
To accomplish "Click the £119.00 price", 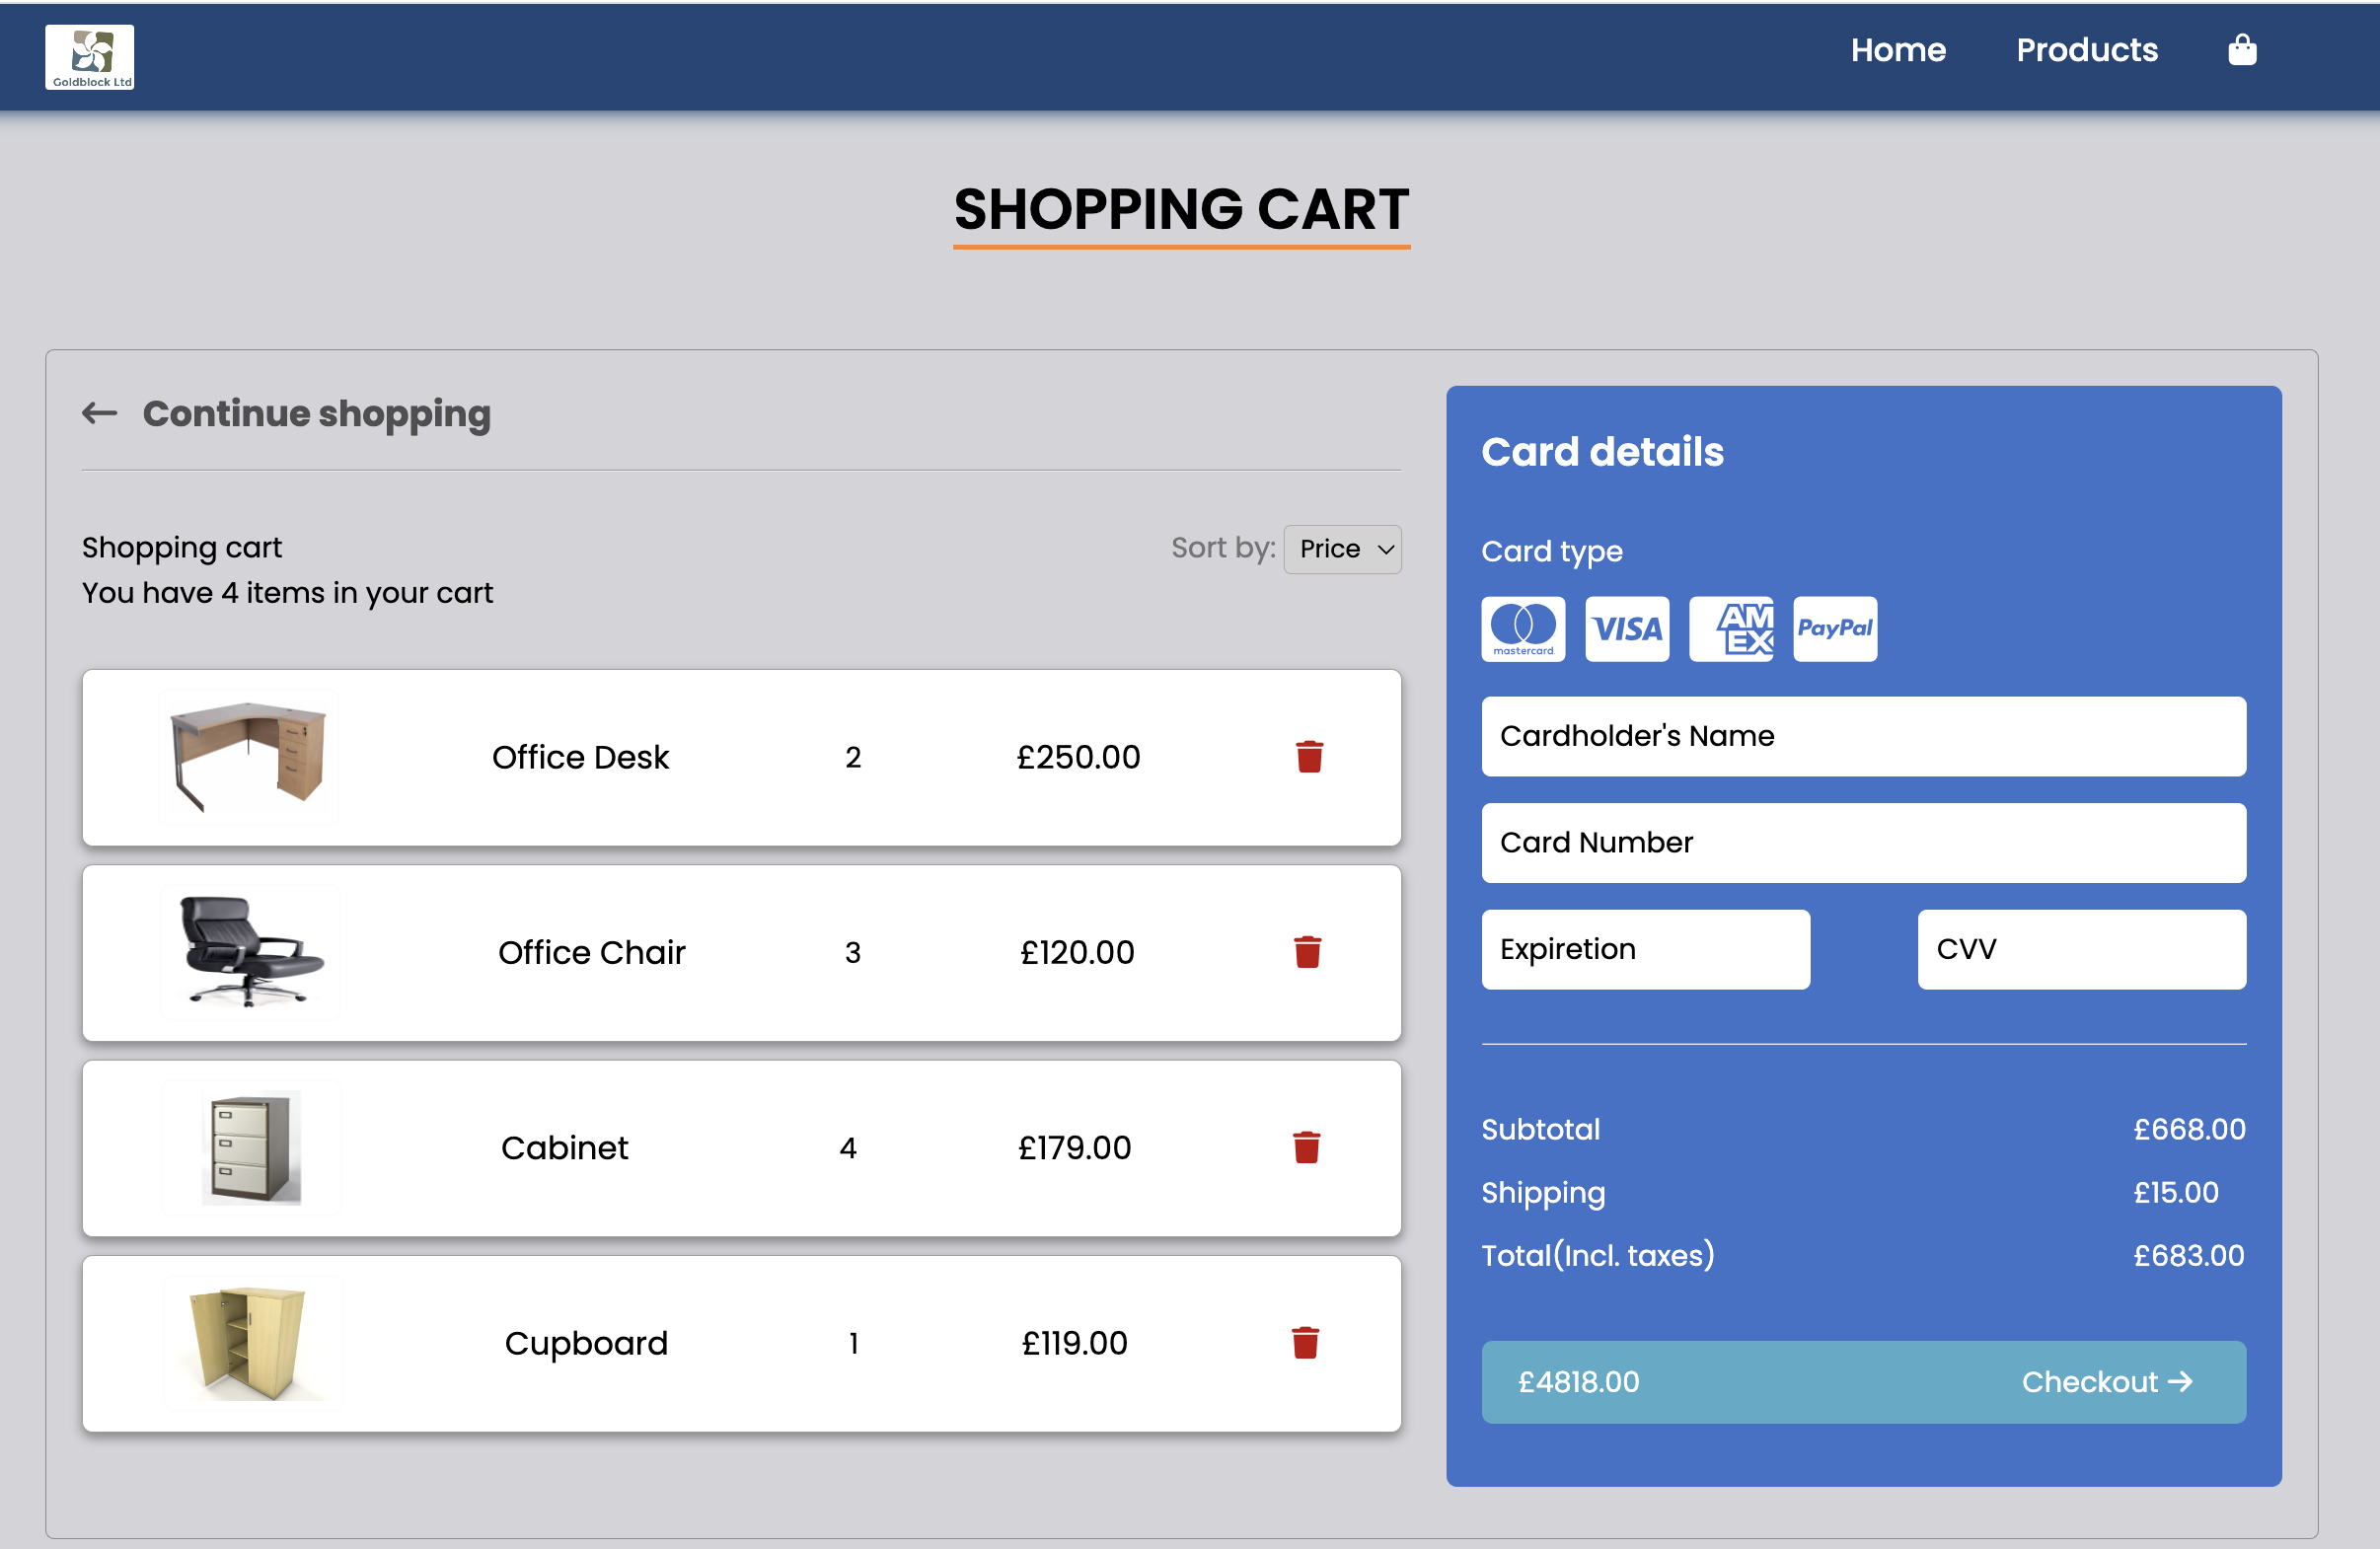I will [x=1074, y=1342].
